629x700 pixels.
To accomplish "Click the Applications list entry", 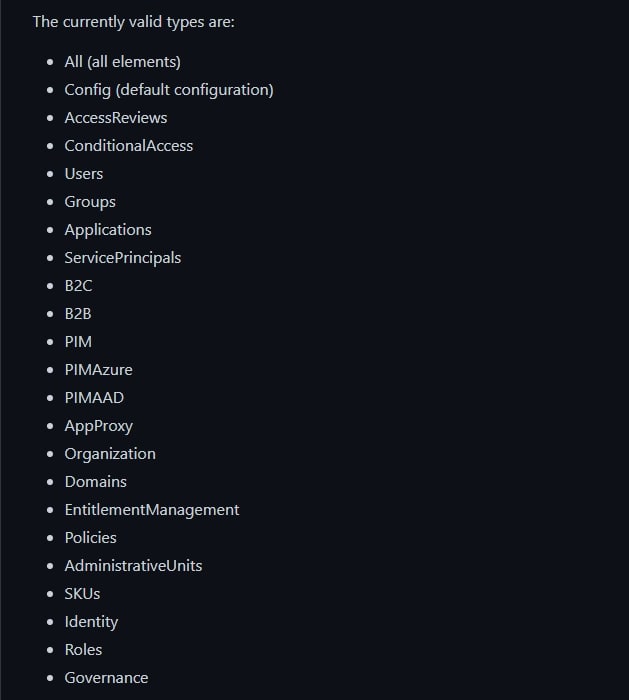I will pos(108,230).
